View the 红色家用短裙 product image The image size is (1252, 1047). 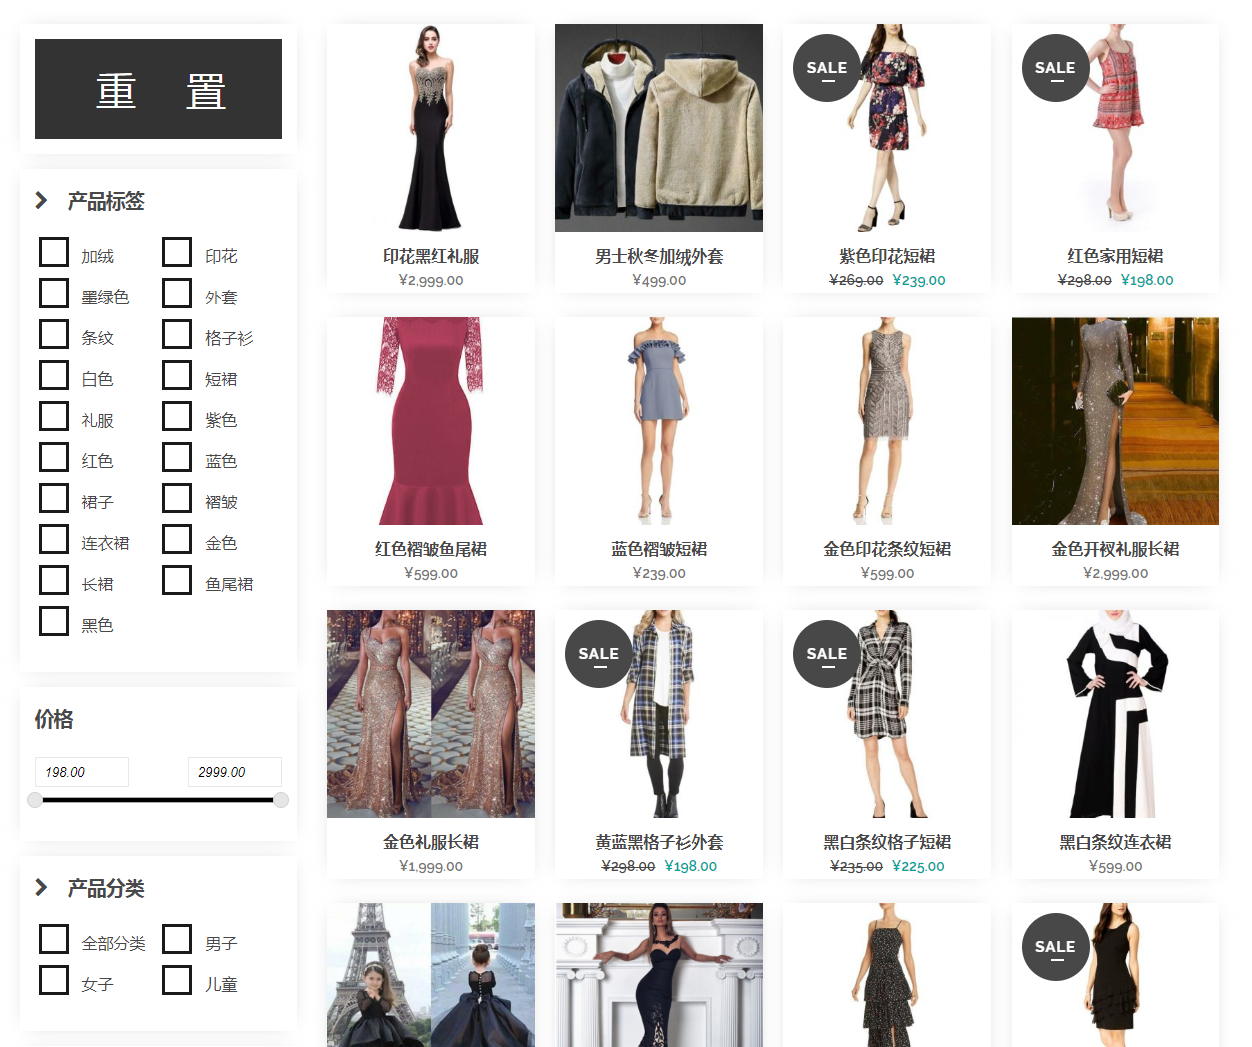coord(1115,128)
